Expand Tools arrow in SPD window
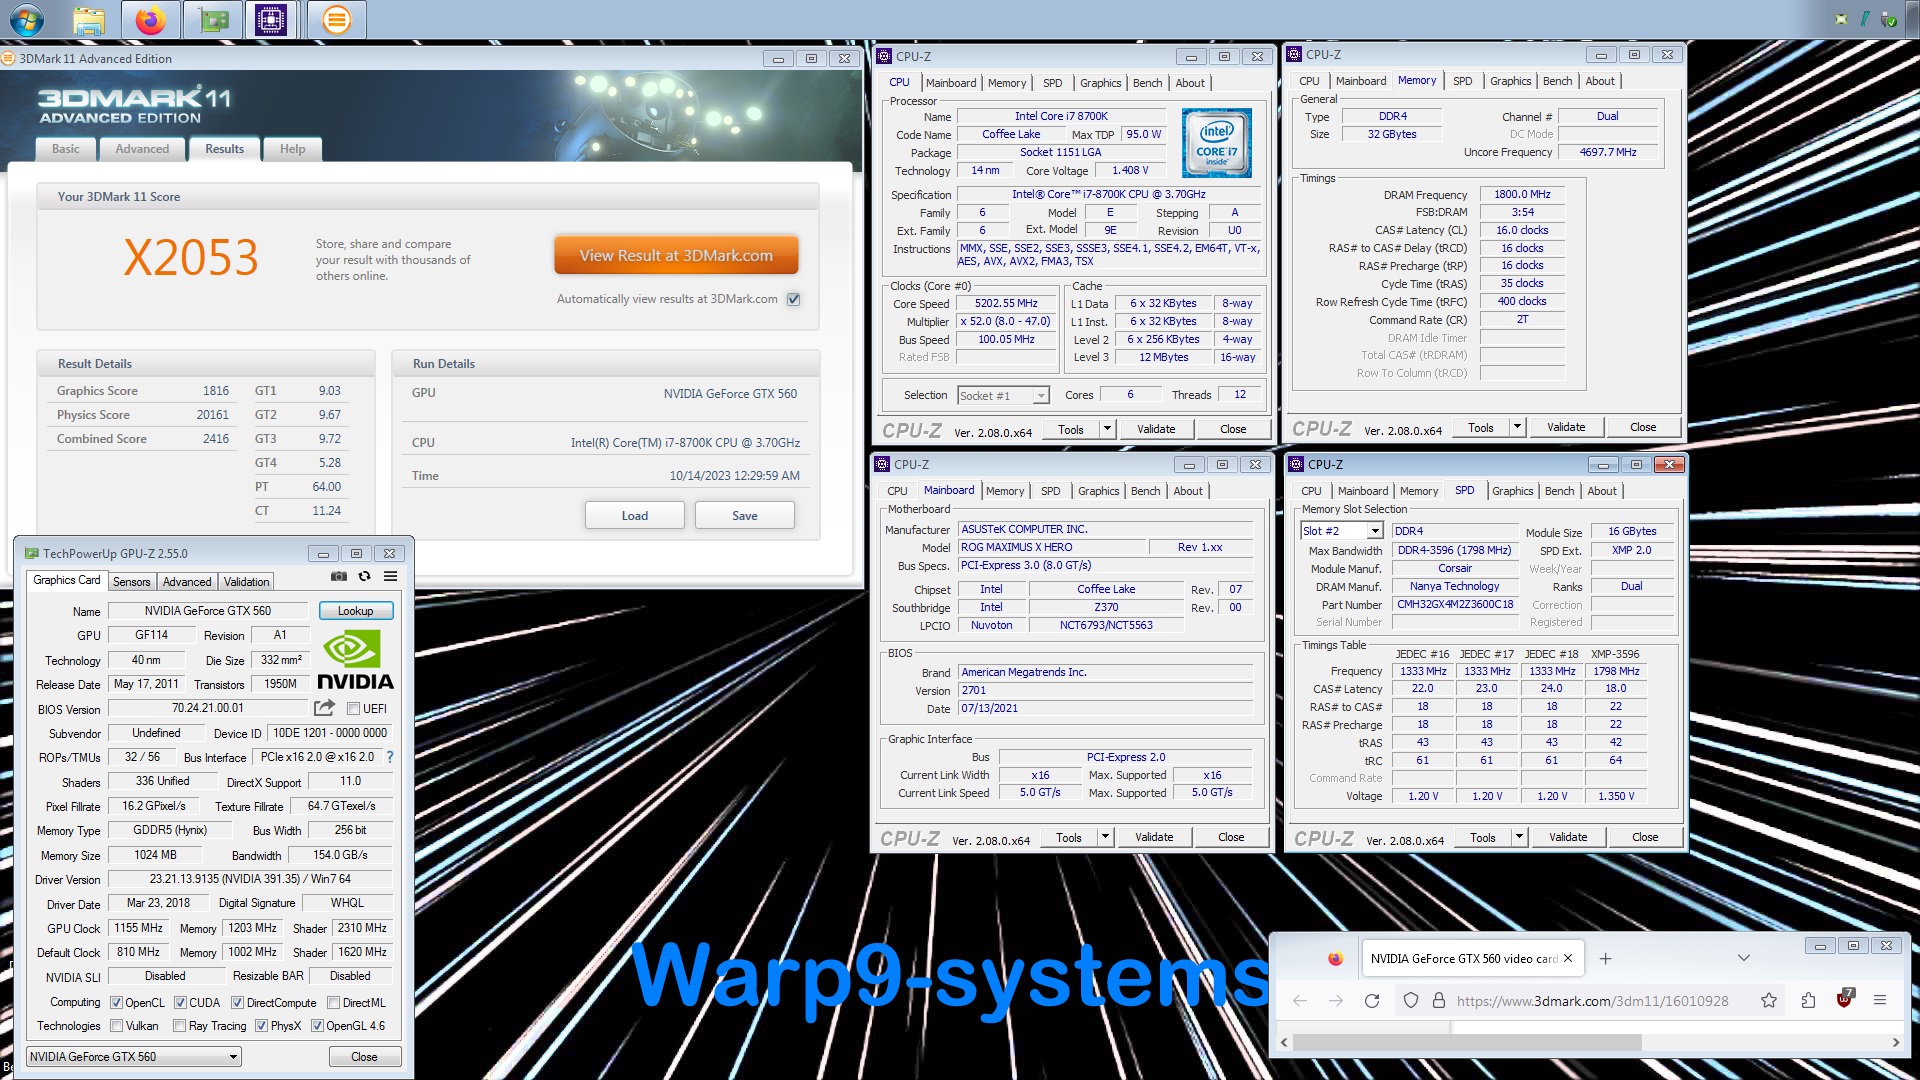The height and width of the screenshot is (1080, 1920). tap(1519, 837)
